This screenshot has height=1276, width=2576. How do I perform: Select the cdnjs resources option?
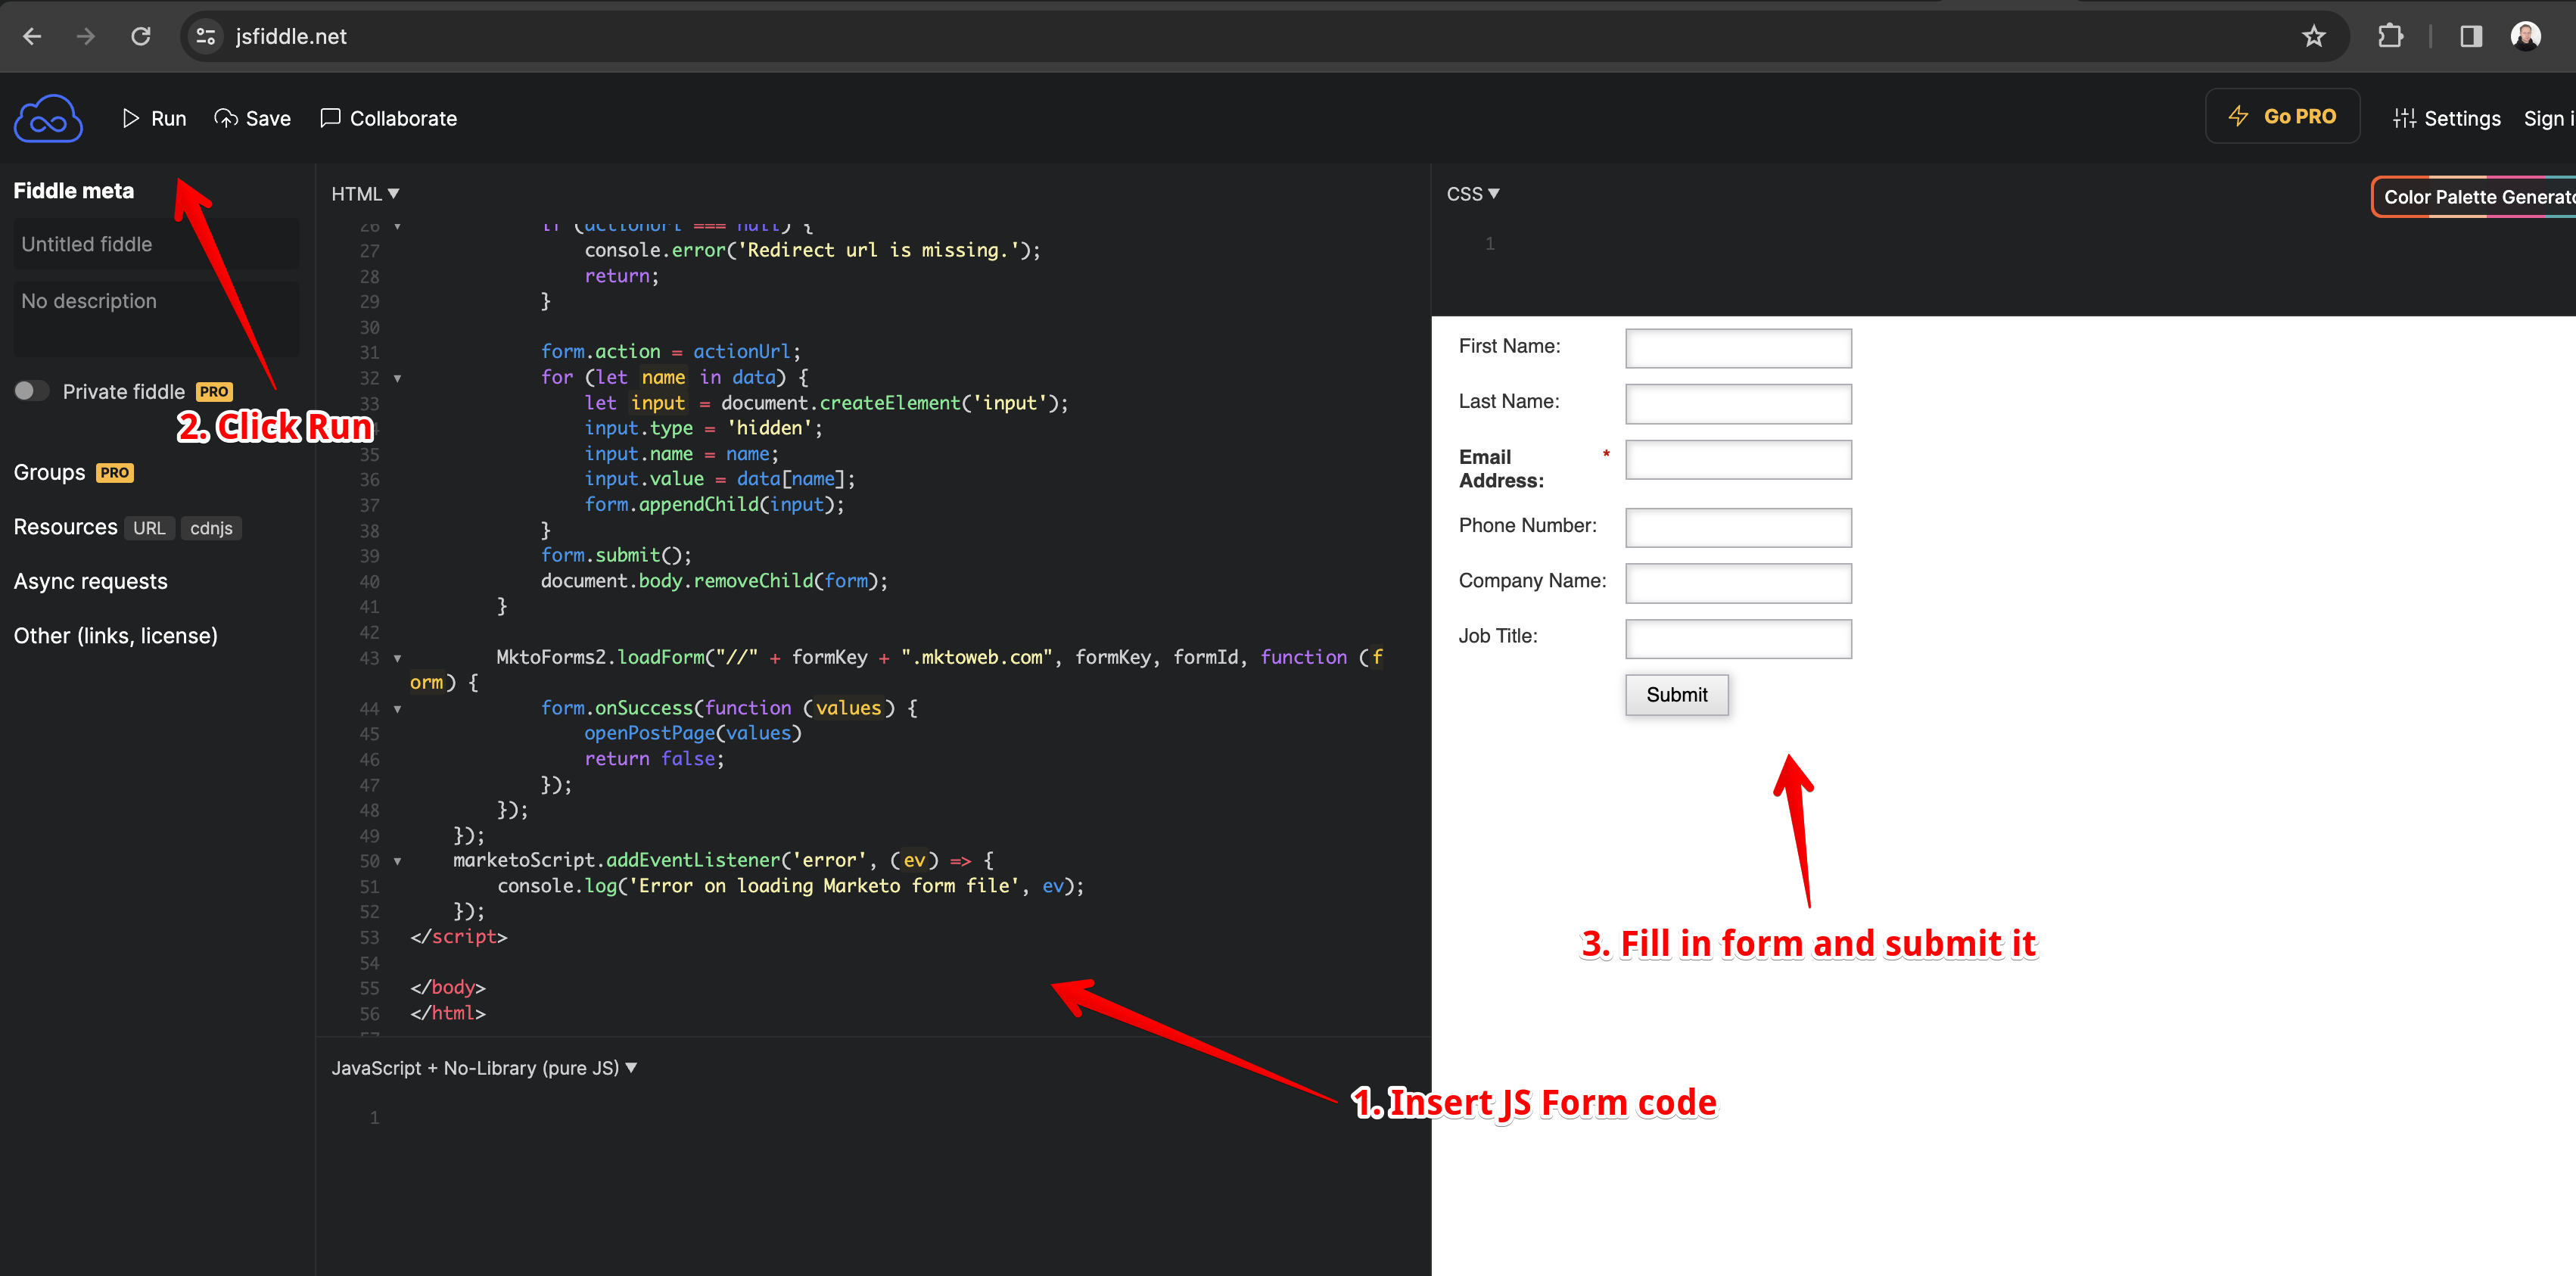[211, 528]
